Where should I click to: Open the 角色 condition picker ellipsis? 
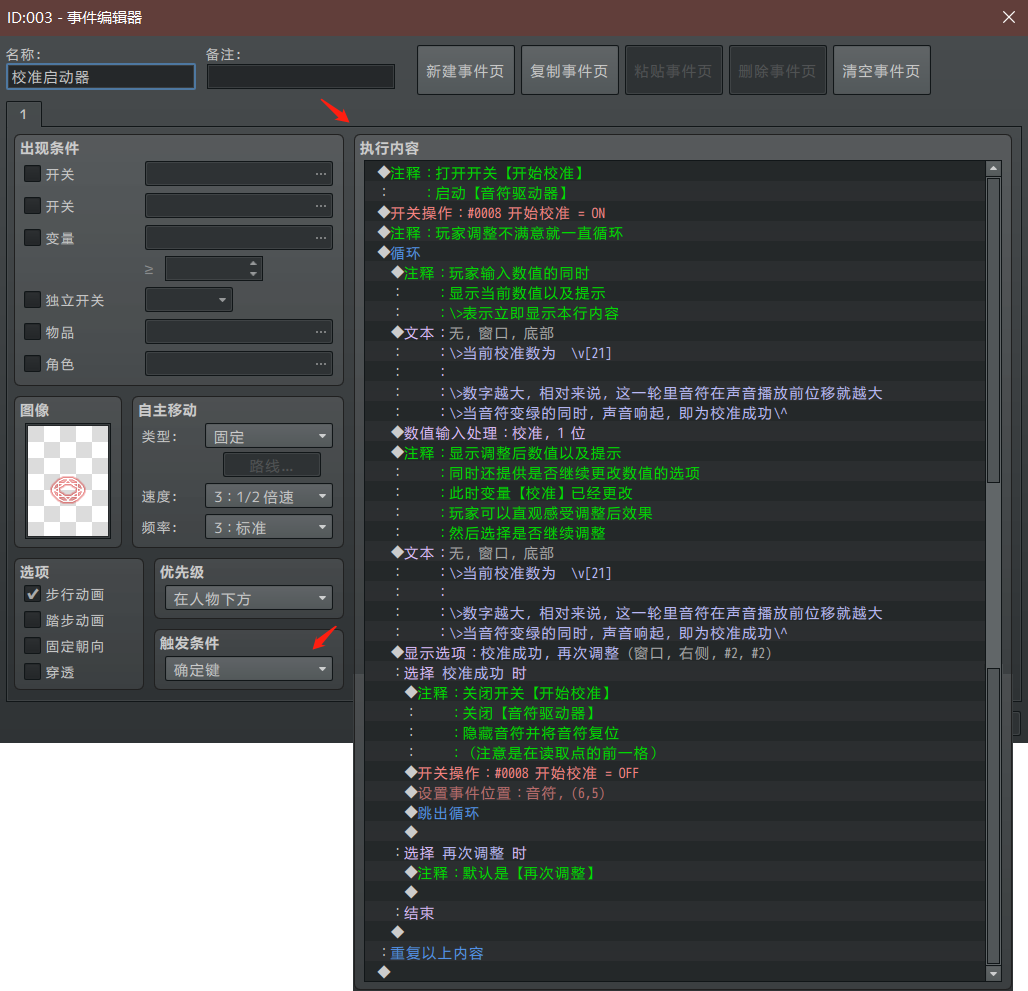click(x=320, y=364)
